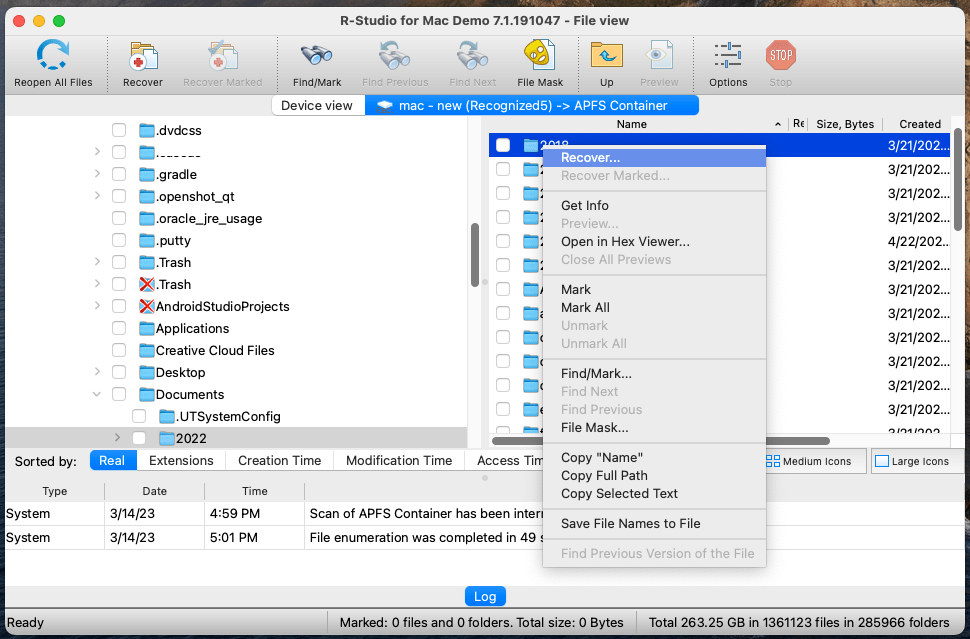Click the Recover toolbar icon

[143, 57]
